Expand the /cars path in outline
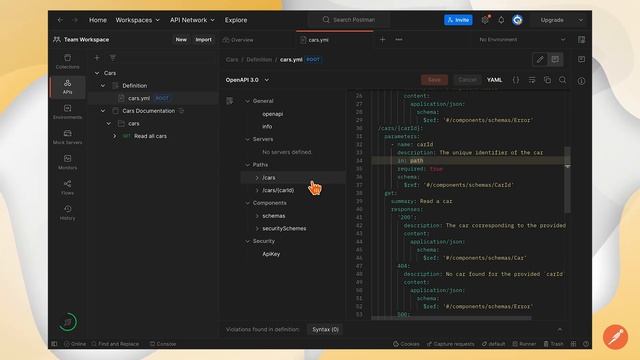The height and width of the screenshot is (360, 640). click(x=257, y=178)
